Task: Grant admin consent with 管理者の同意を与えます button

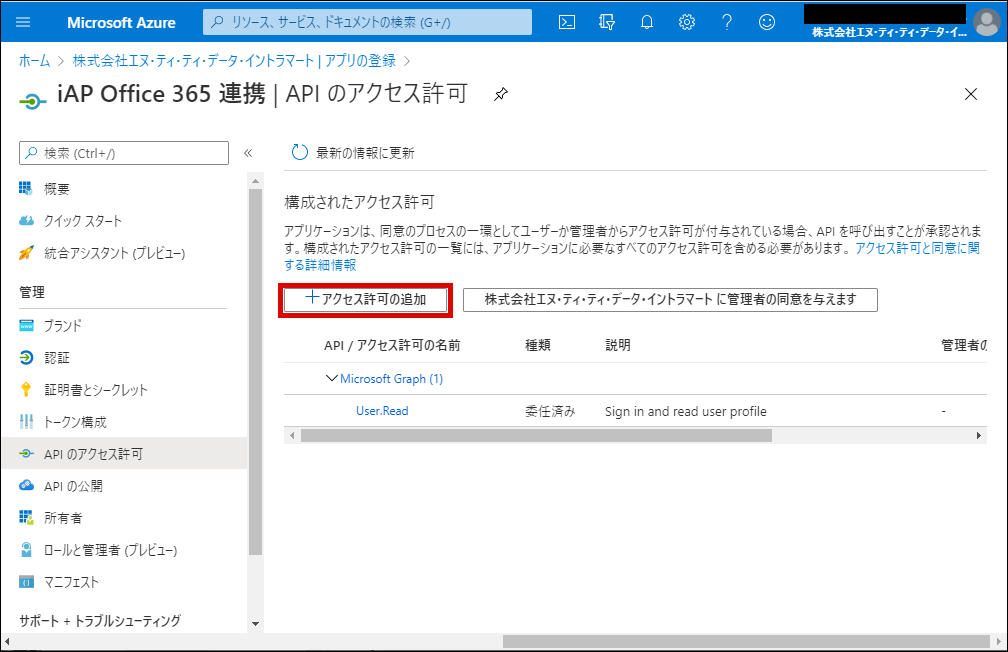Action: pyautogui.click(x=670, y=300)
